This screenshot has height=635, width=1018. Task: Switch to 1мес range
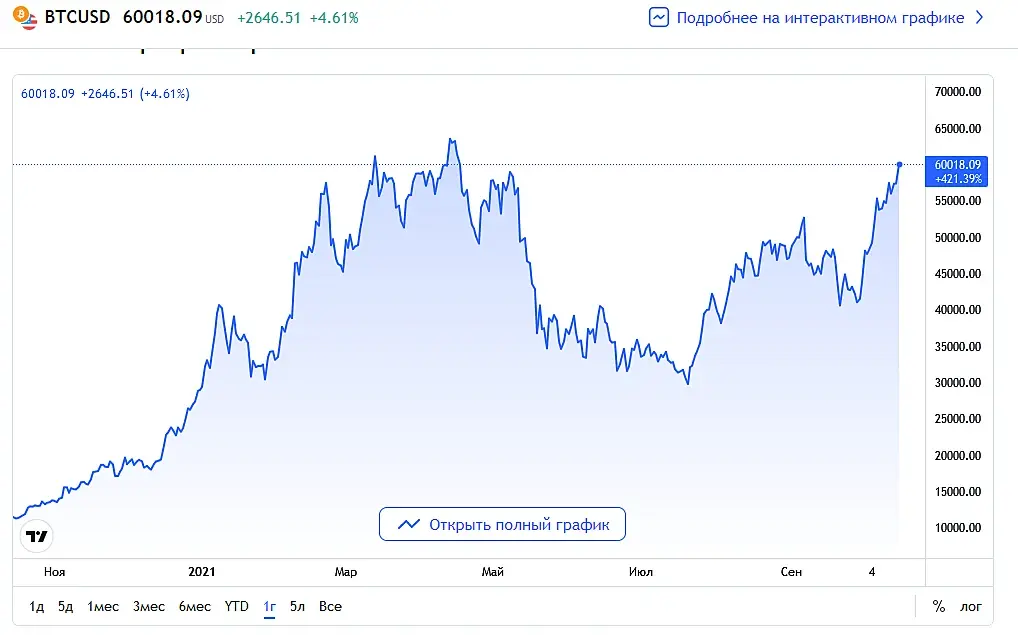tap(103, 606)
